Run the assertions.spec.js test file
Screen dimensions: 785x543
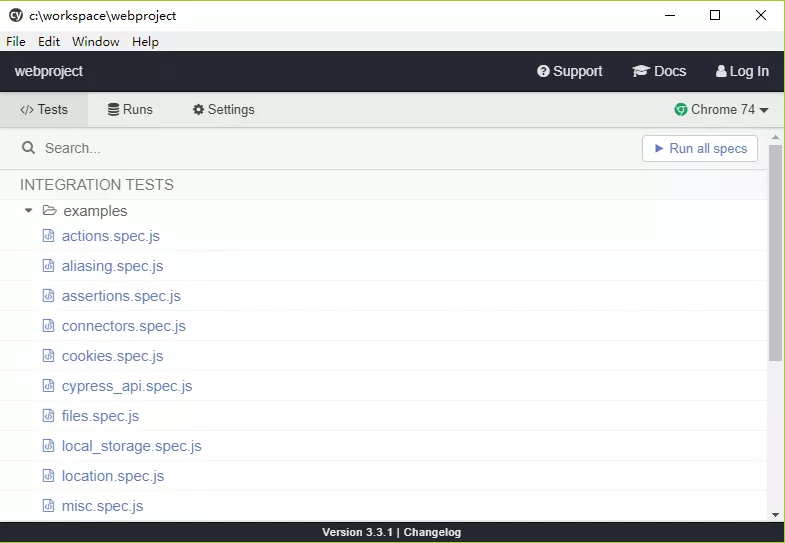pyautogui.click(x=121, y=296)
